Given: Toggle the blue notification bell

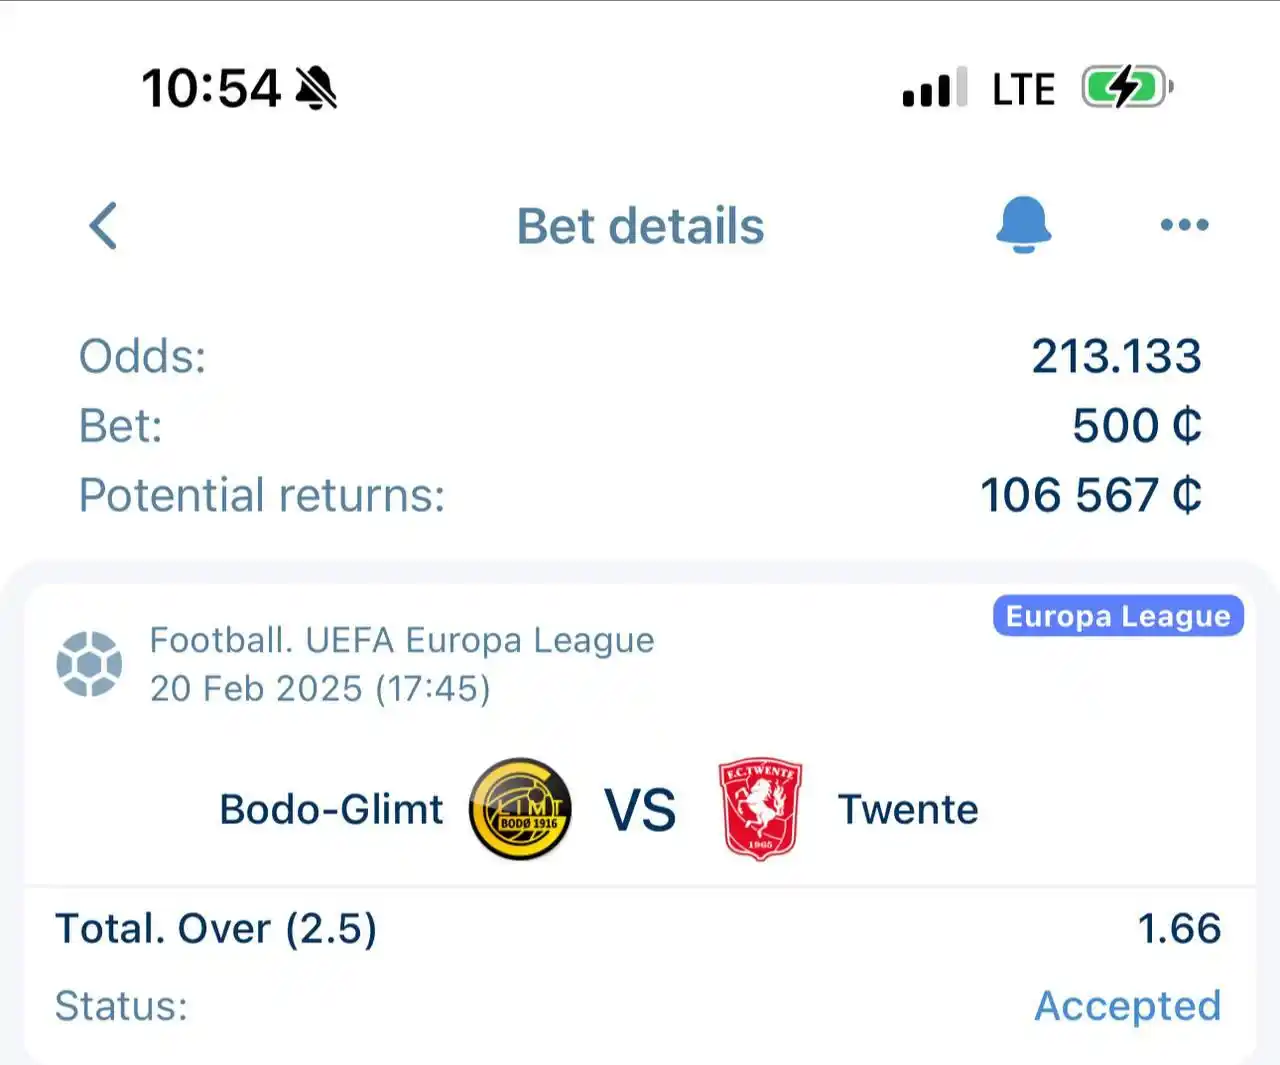Looking at the screenshot, I should point(1023,225).
